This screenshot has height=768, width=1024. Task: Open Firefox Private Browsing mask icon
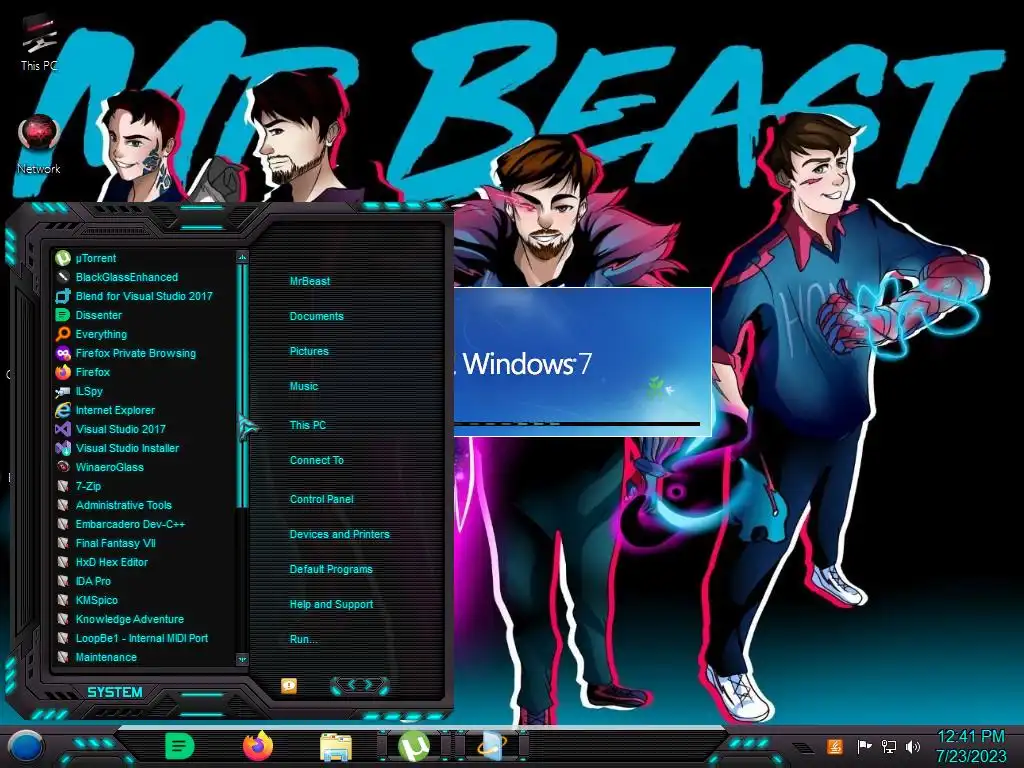tap(63, 353)
